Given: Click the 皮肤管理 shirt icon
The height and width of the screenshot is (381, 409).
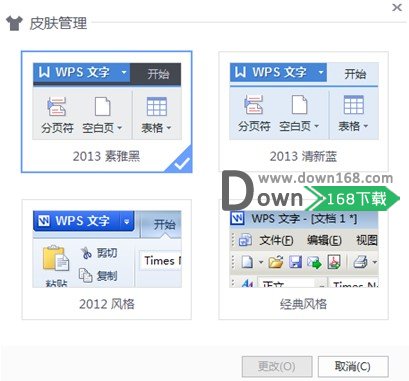Looking at the screenshot, I should (14, 23).
